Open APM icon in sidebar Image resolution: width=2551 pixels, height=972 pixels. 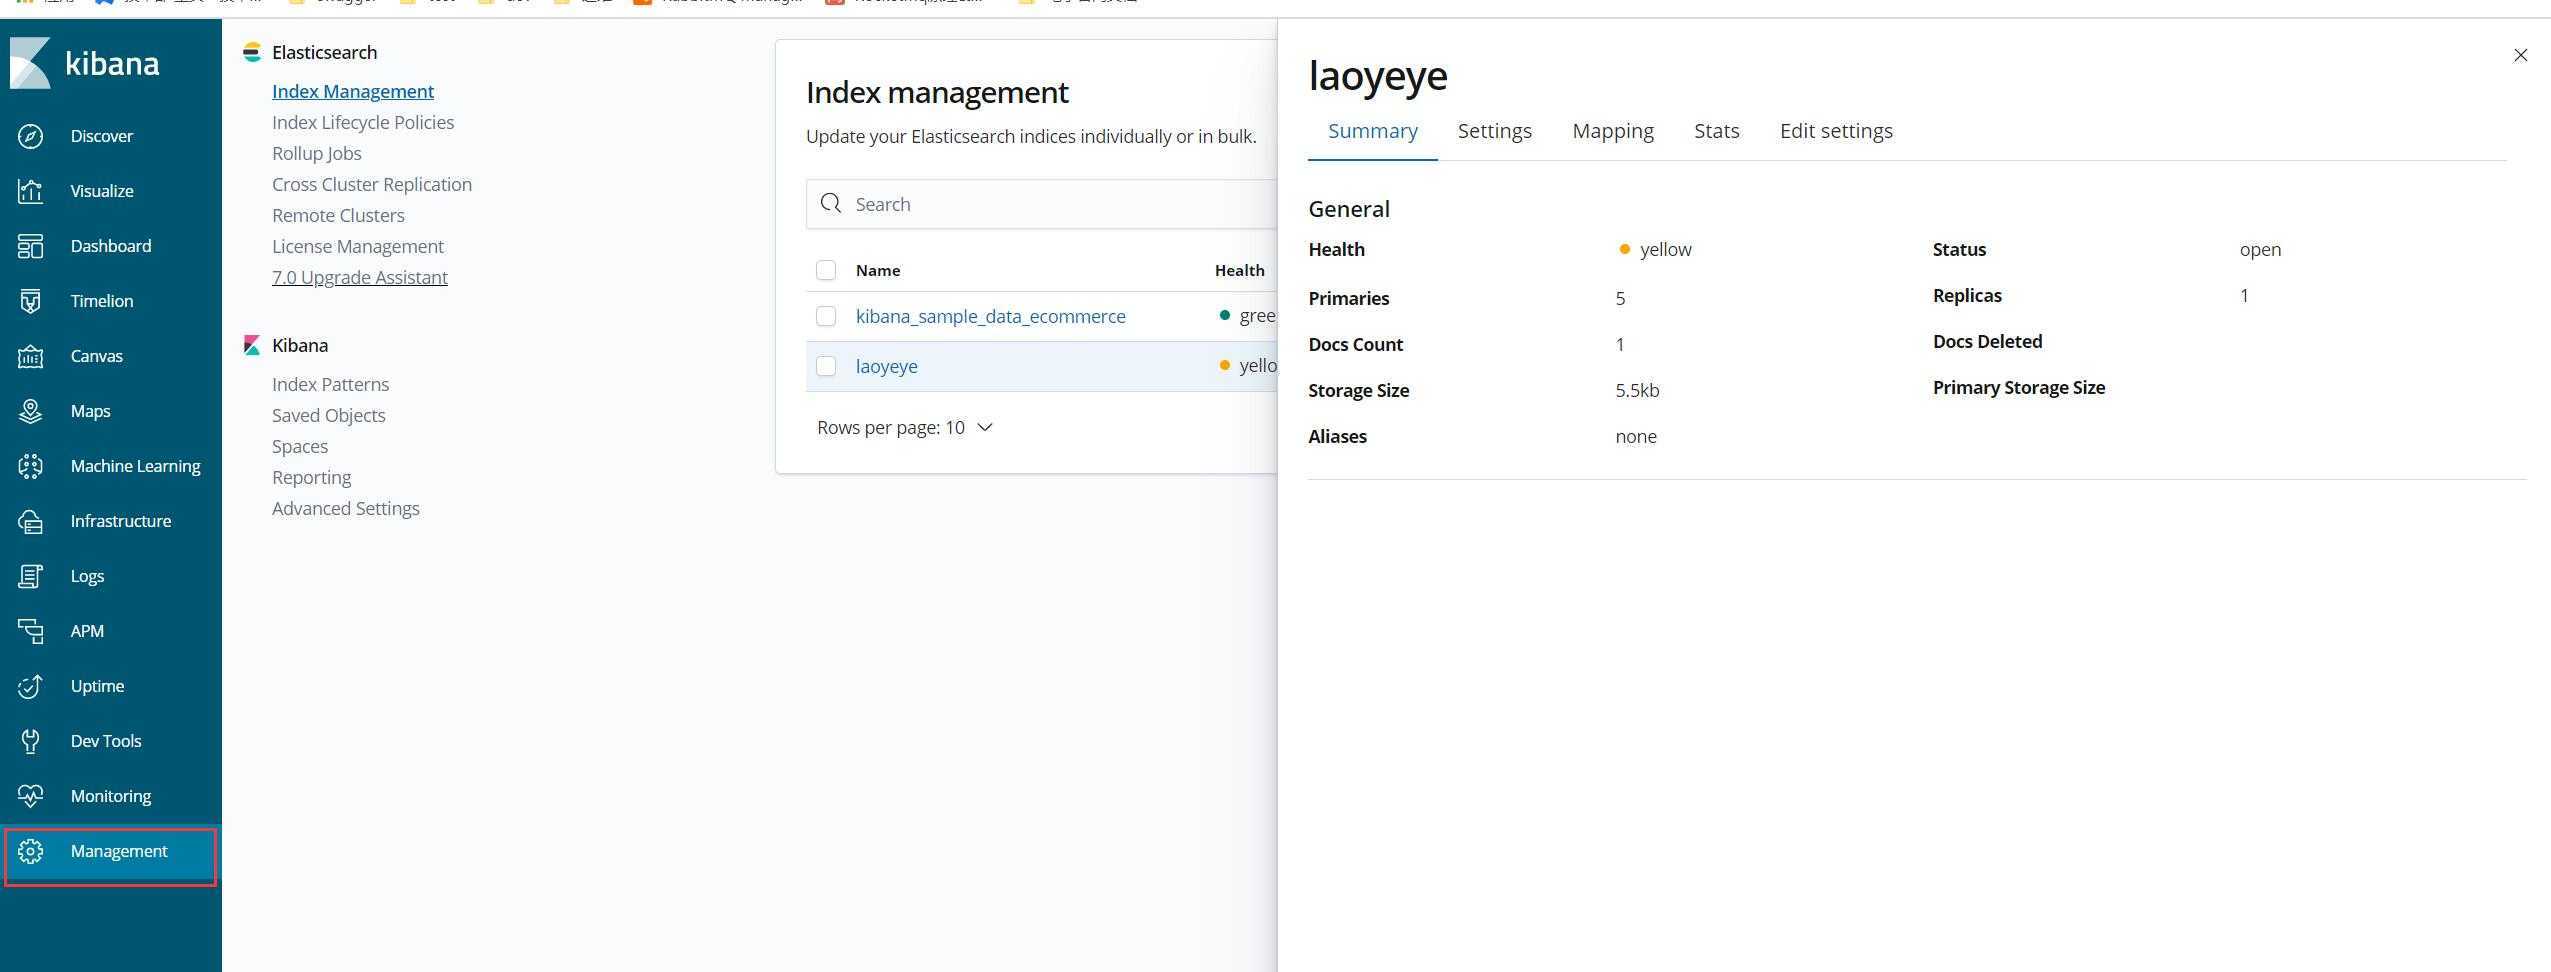[31, 631]
